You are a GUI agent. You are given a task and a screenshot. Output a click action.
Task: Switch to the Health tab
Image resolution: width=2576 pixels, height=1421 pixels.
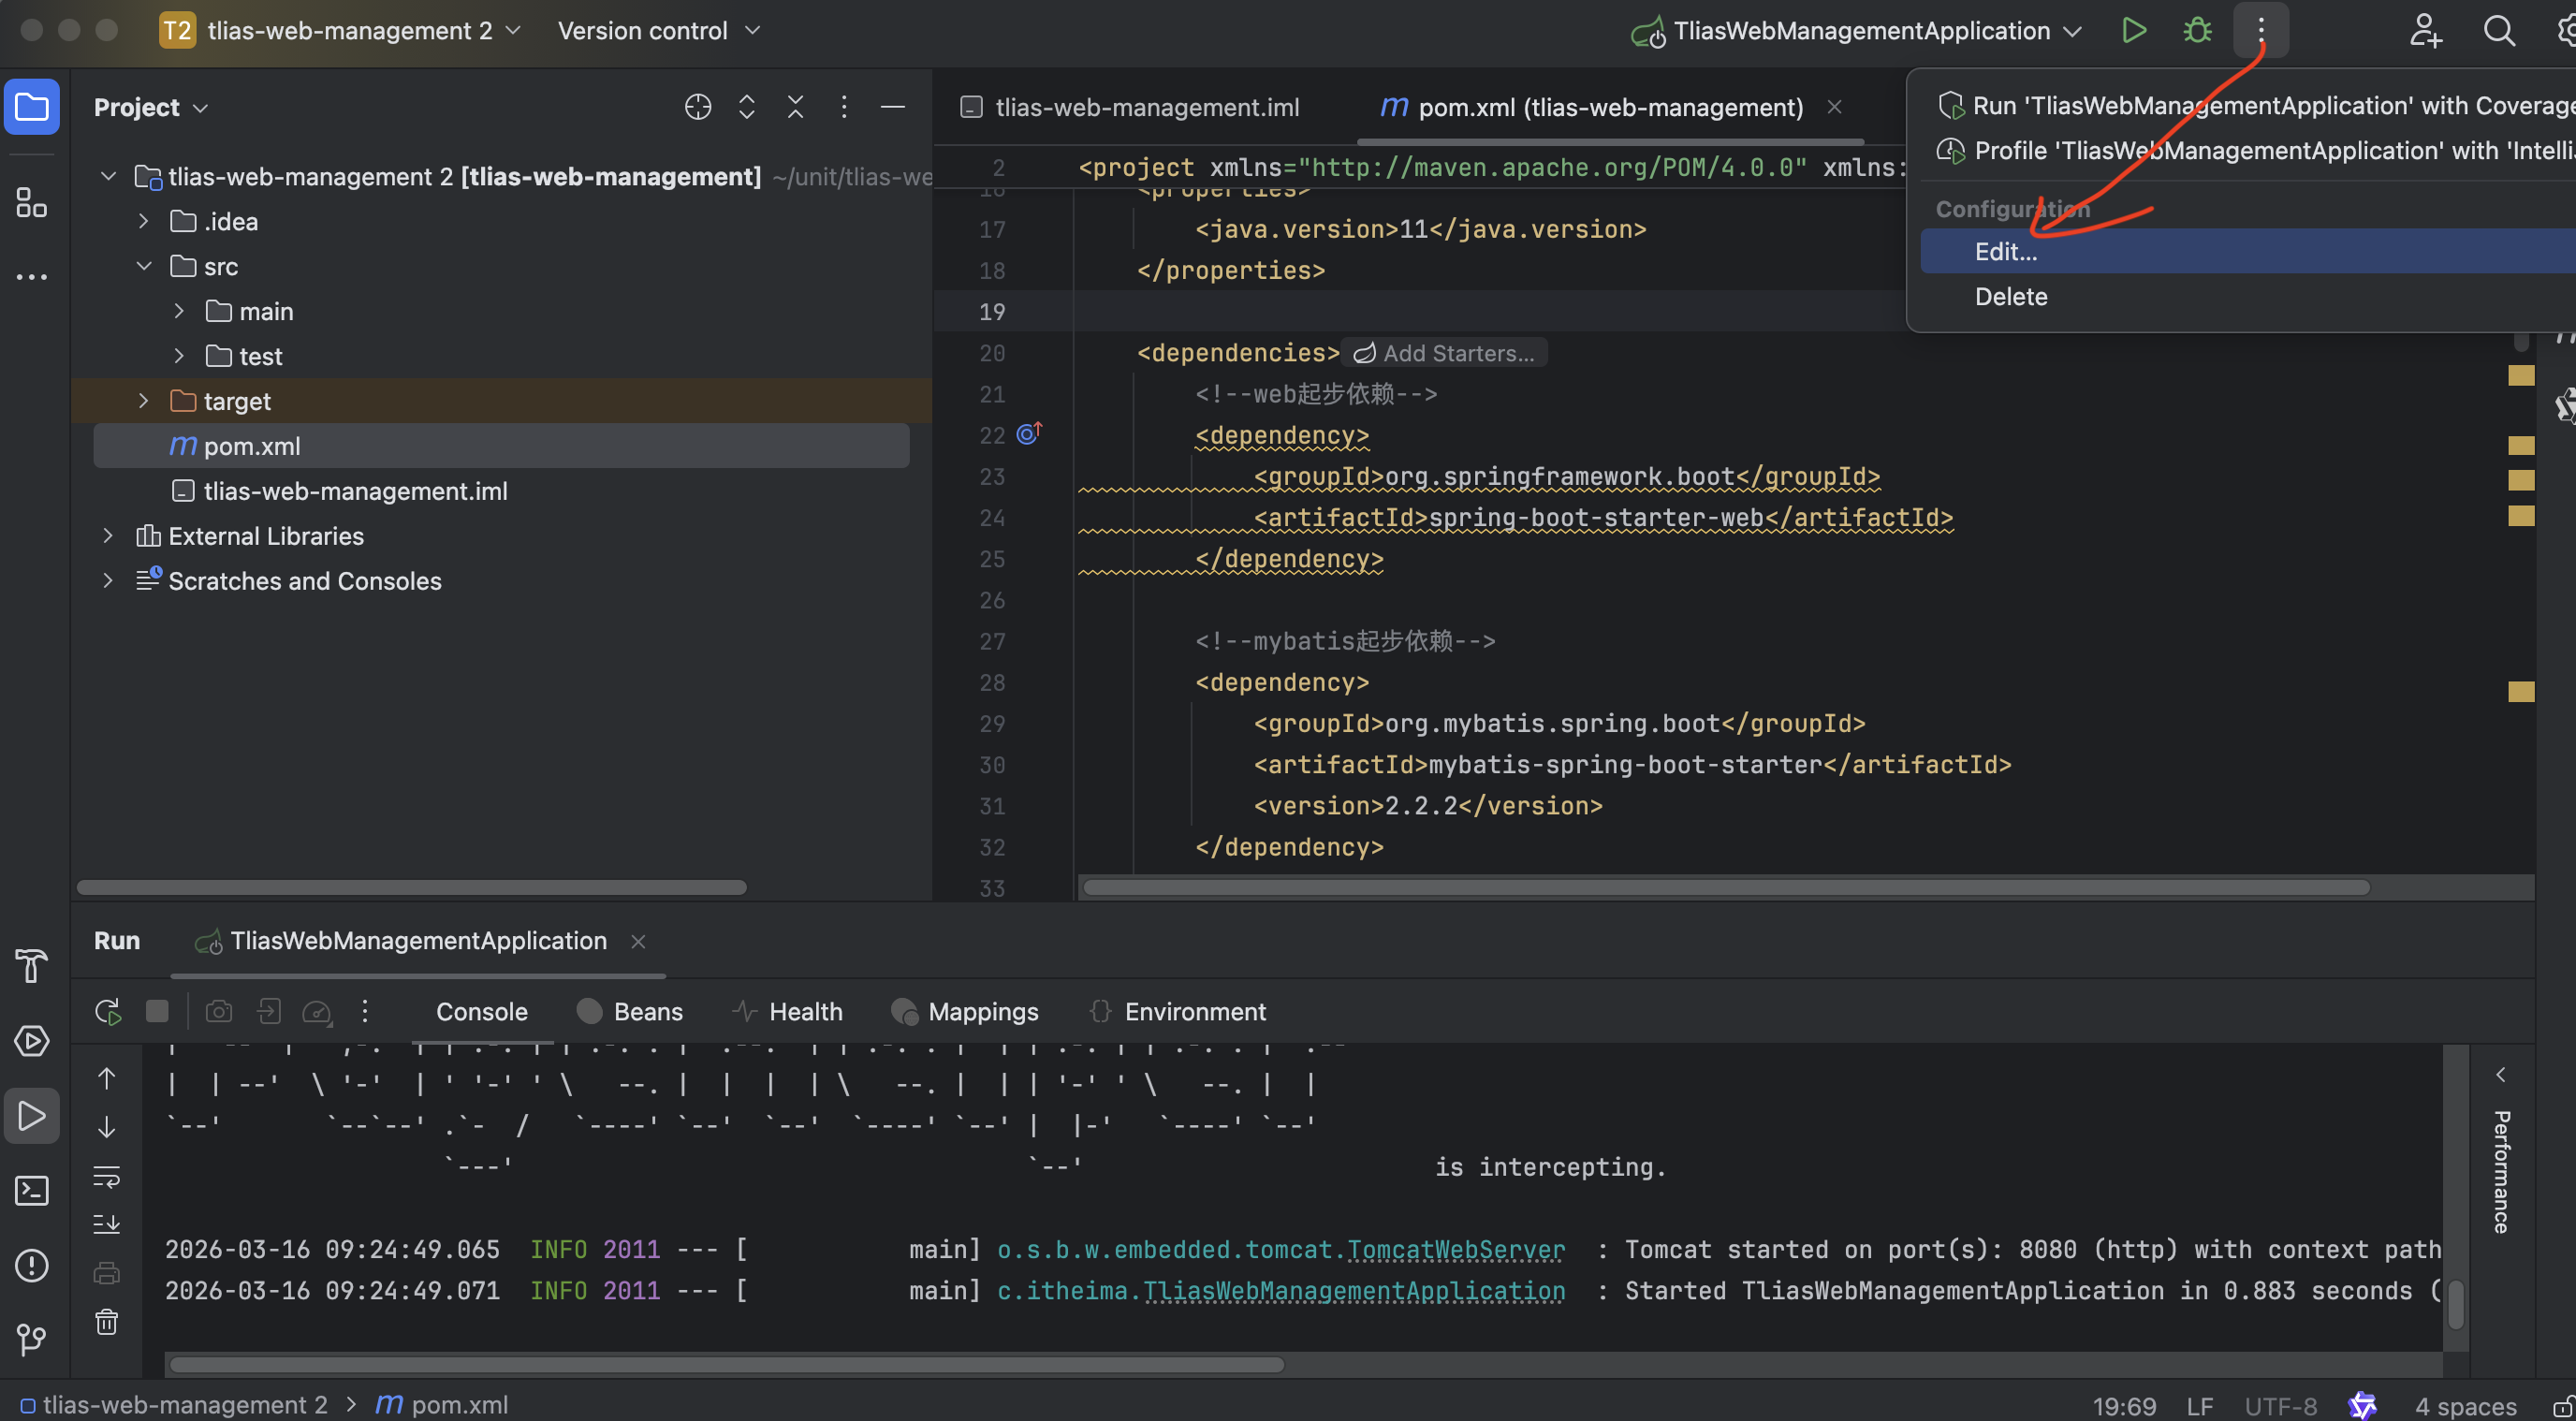tap(787, 1011)
